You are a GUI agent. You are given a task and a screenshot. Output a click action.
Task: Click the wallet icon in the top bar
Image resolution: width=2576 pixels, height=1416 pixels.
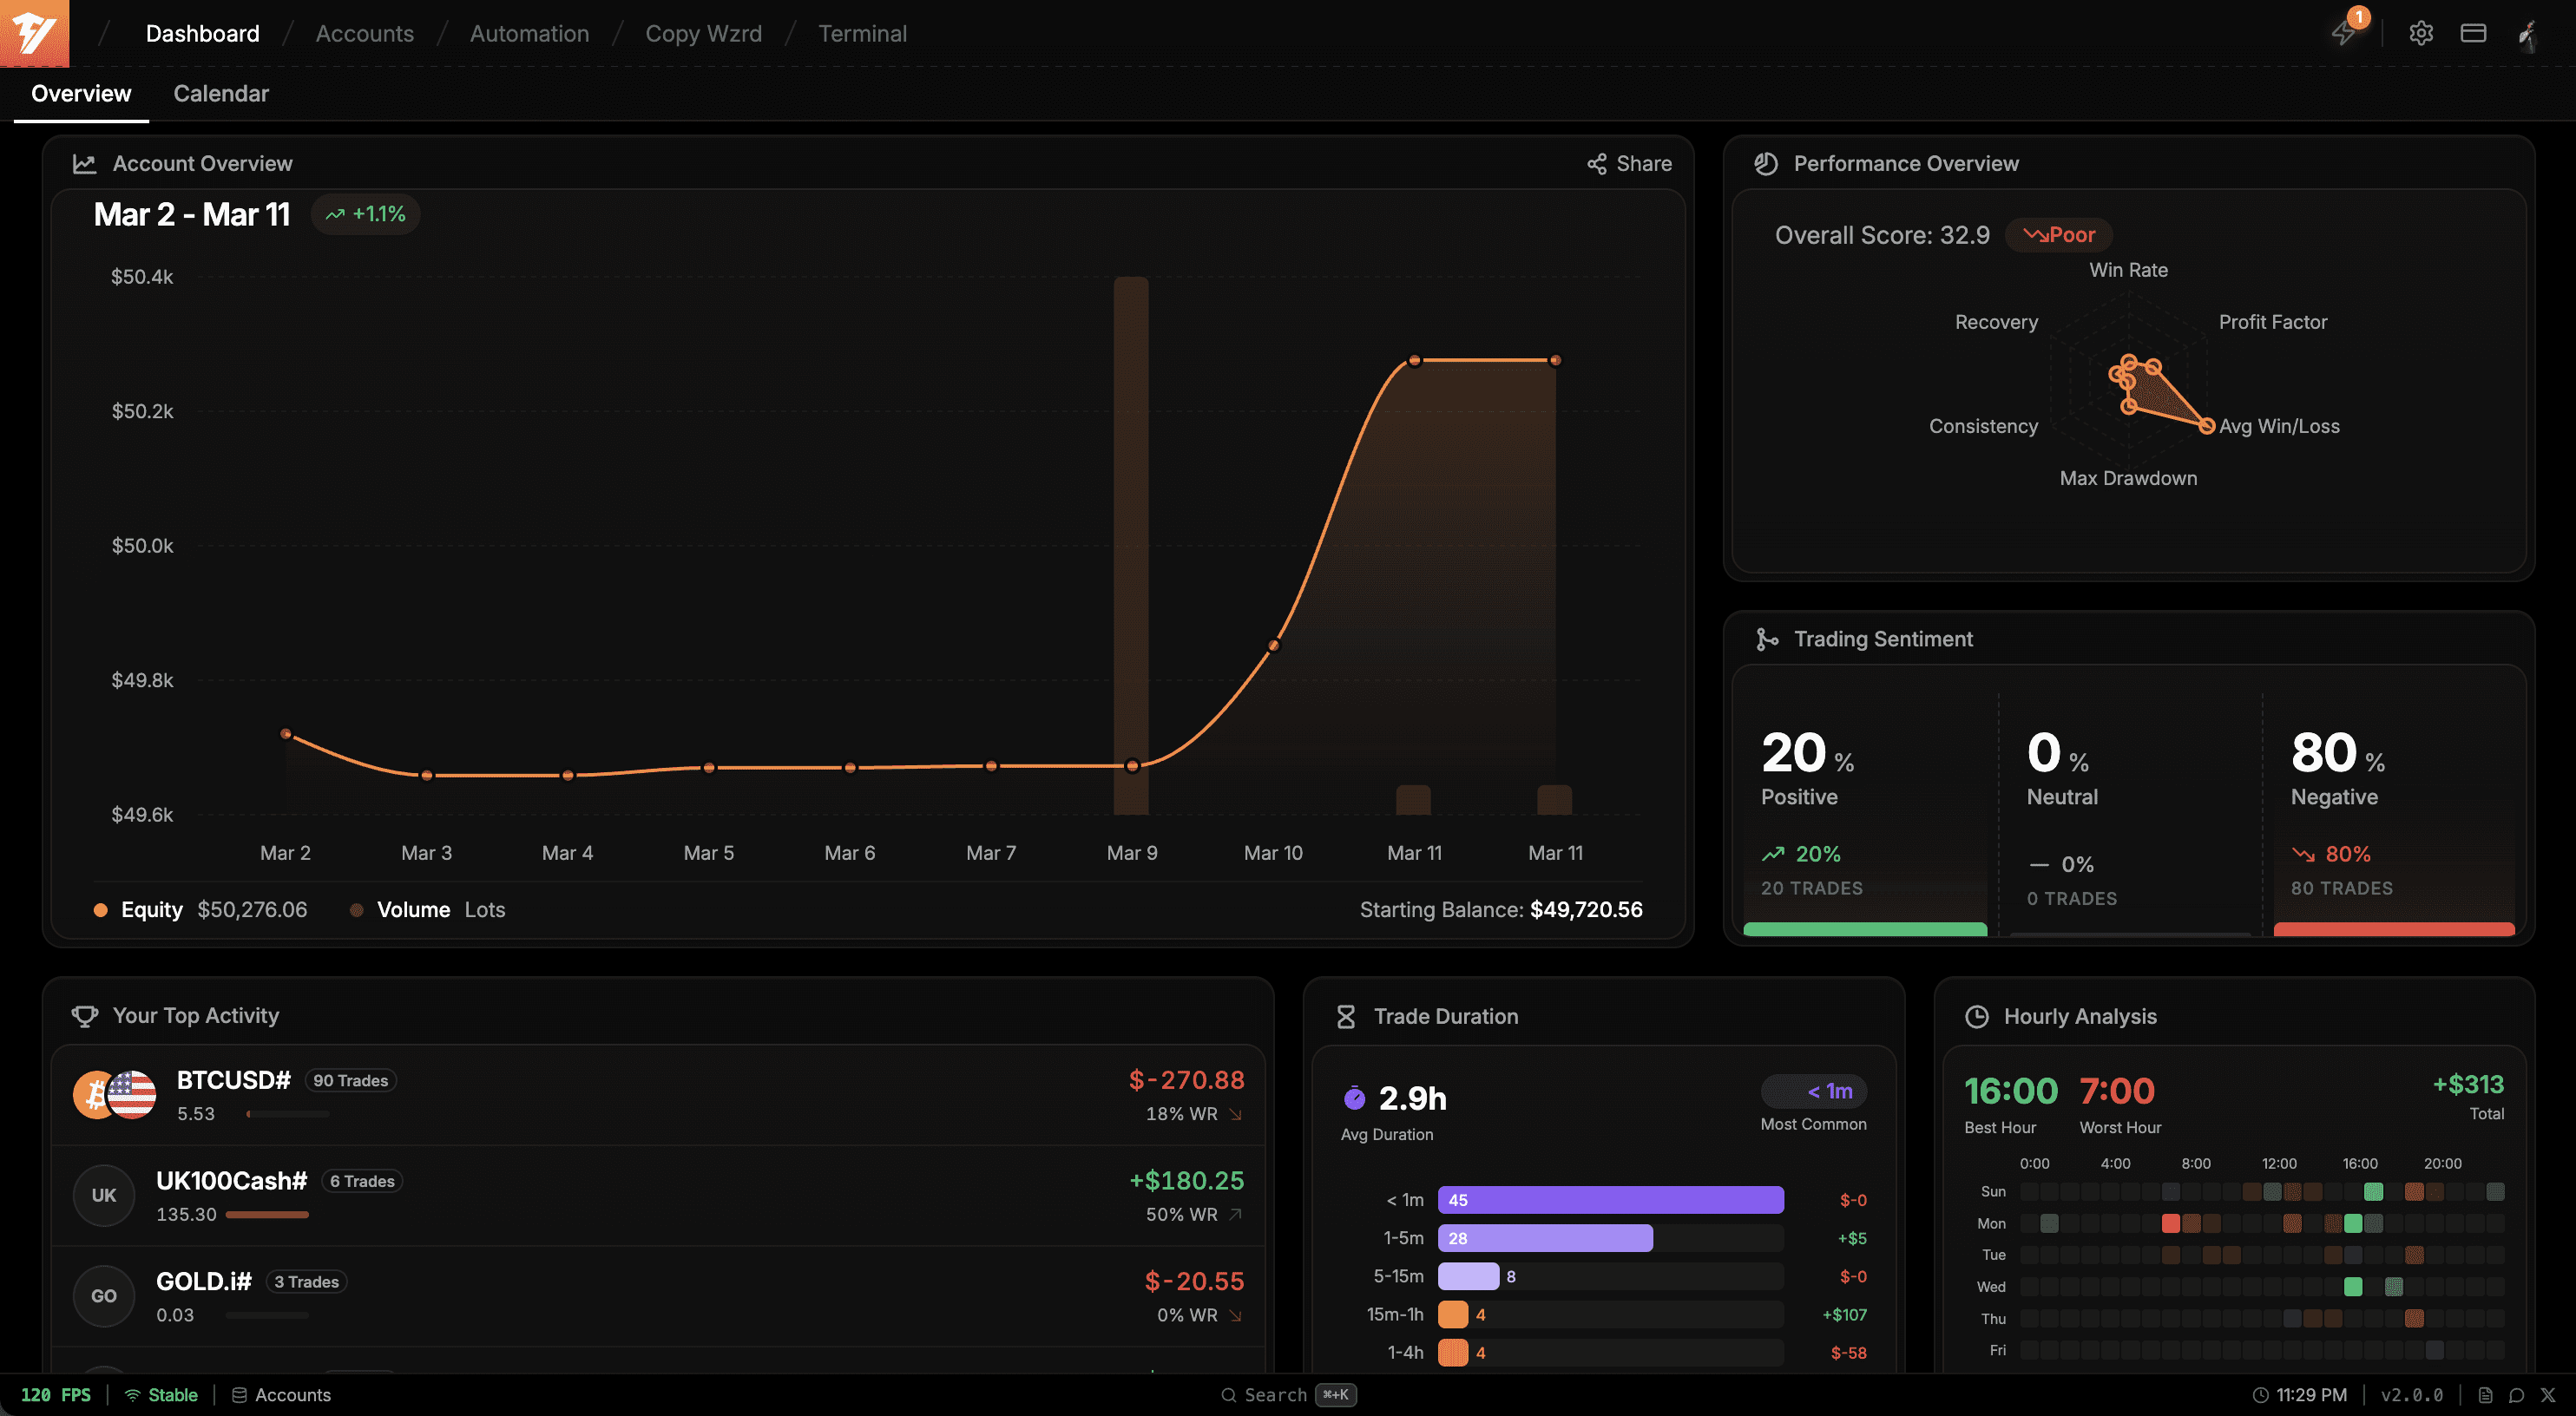pyautogui.click(x=2473, y=33)
